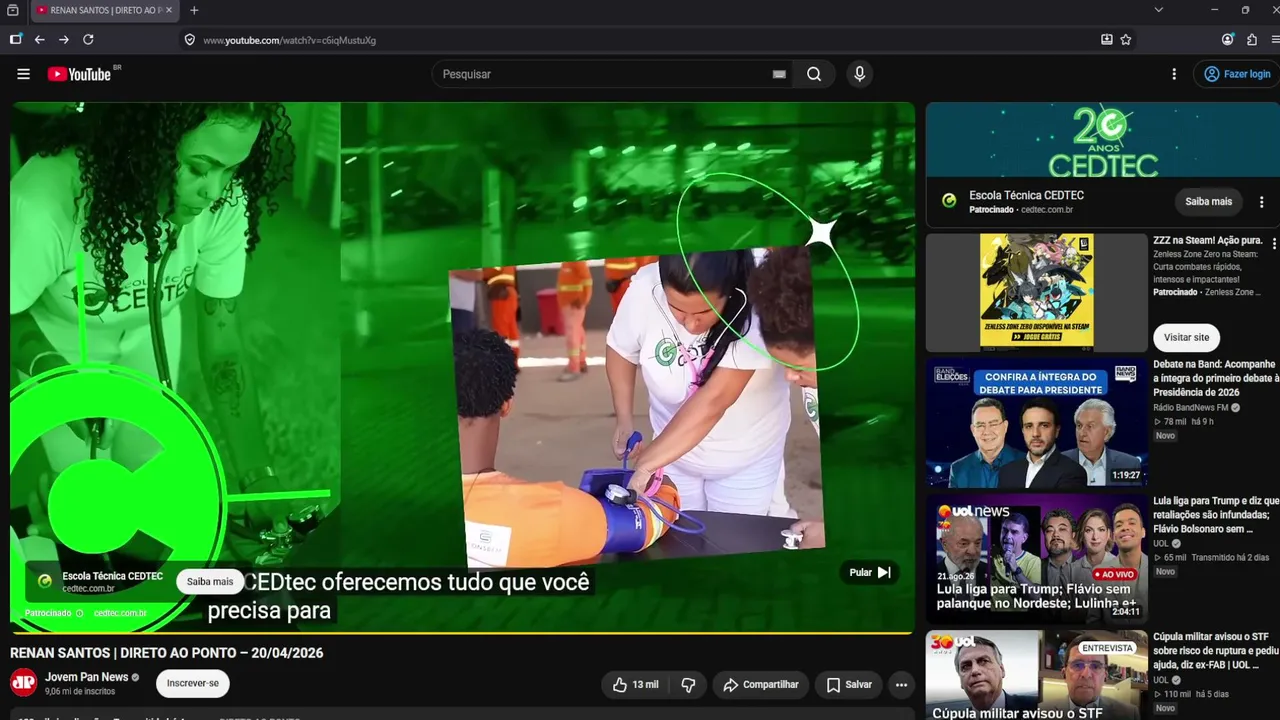Open Rádio BandNews FM channel
The image size is (1280, 720).
[x=1190, y=407]
